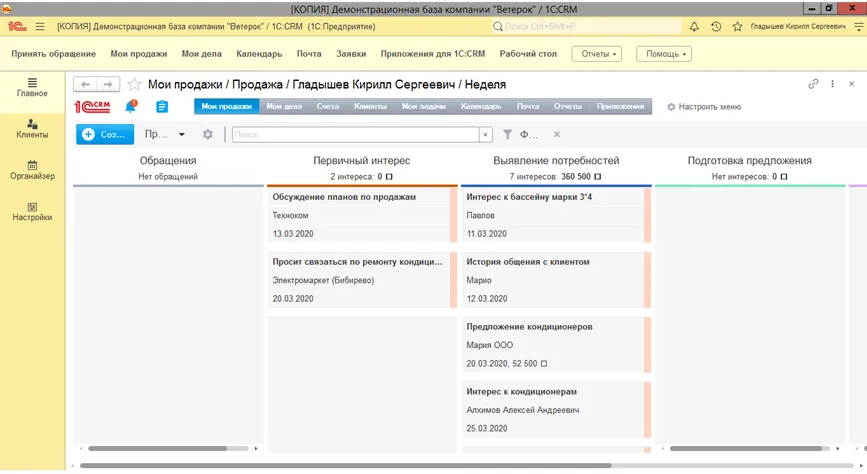Add page to favorites with star
Image resolution: width=867 pixels, height=474 pixels.
point(134,84)
